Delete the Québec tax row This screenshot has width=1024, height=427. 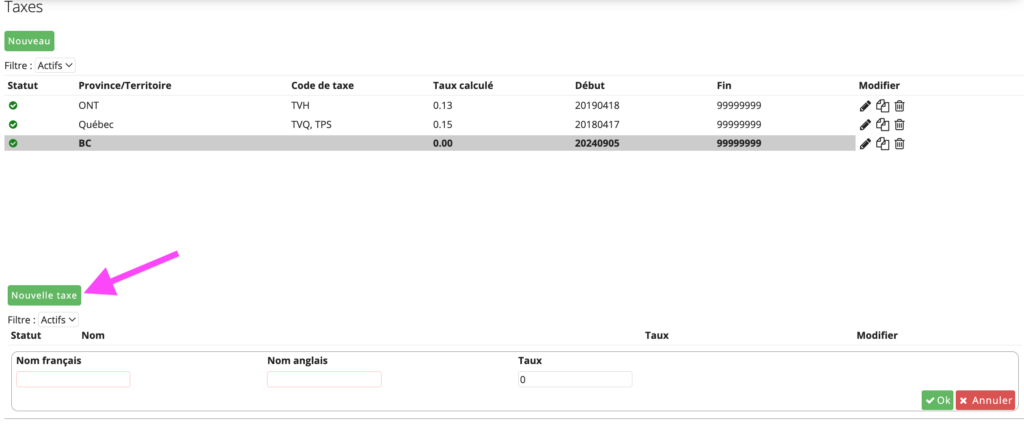coord(899,125)
